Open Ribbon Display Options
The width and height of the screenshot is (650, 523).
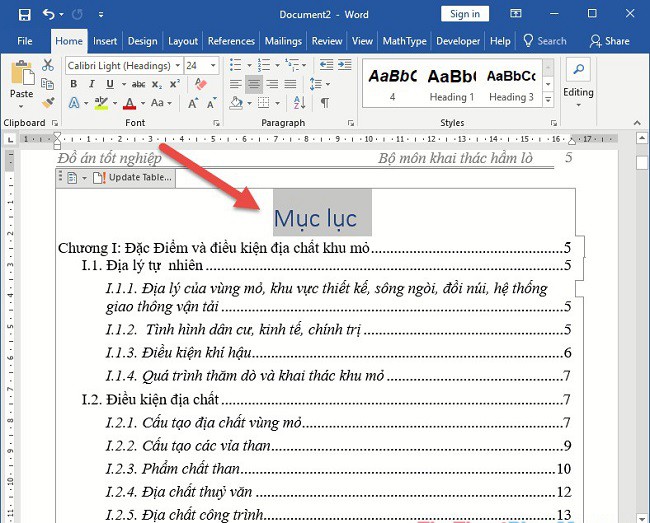[515, 14]
